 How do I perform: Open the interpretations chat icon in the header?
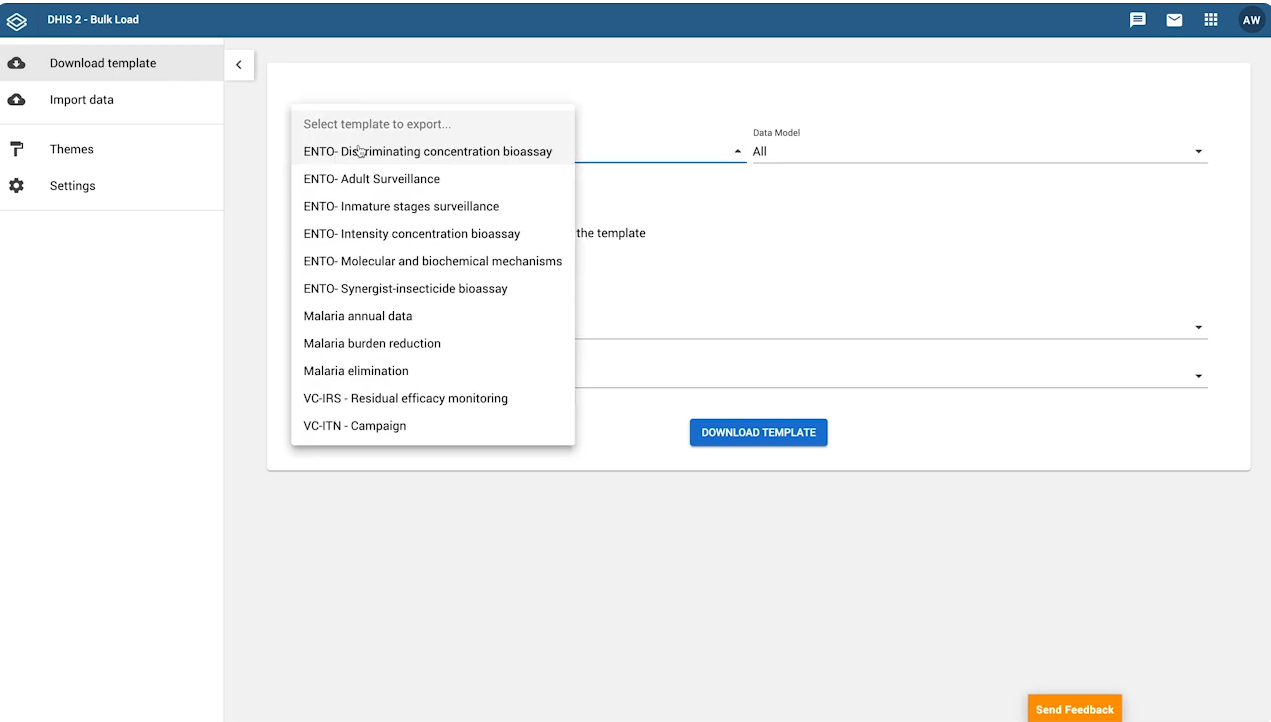tap(1137, 19)
